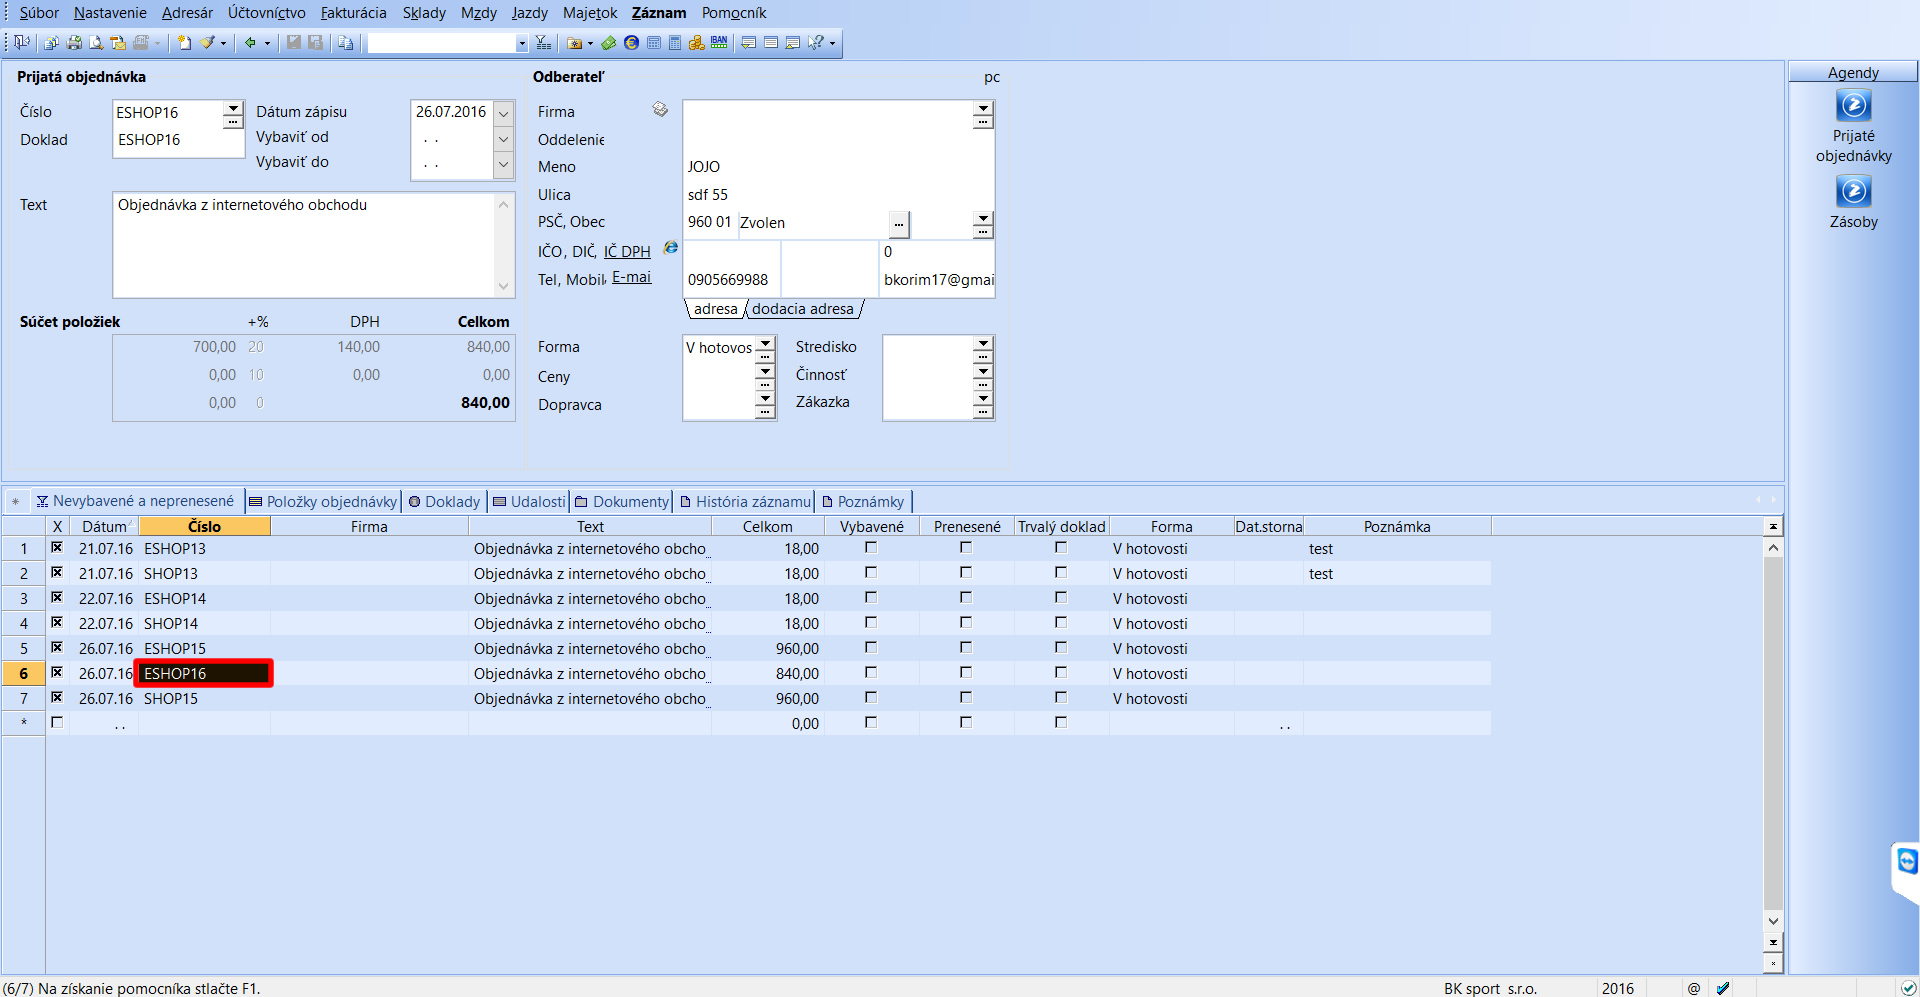The height and width of the screenshot is (997, 1920).
Task: Click the IČ DPH link
Action: 627,251
